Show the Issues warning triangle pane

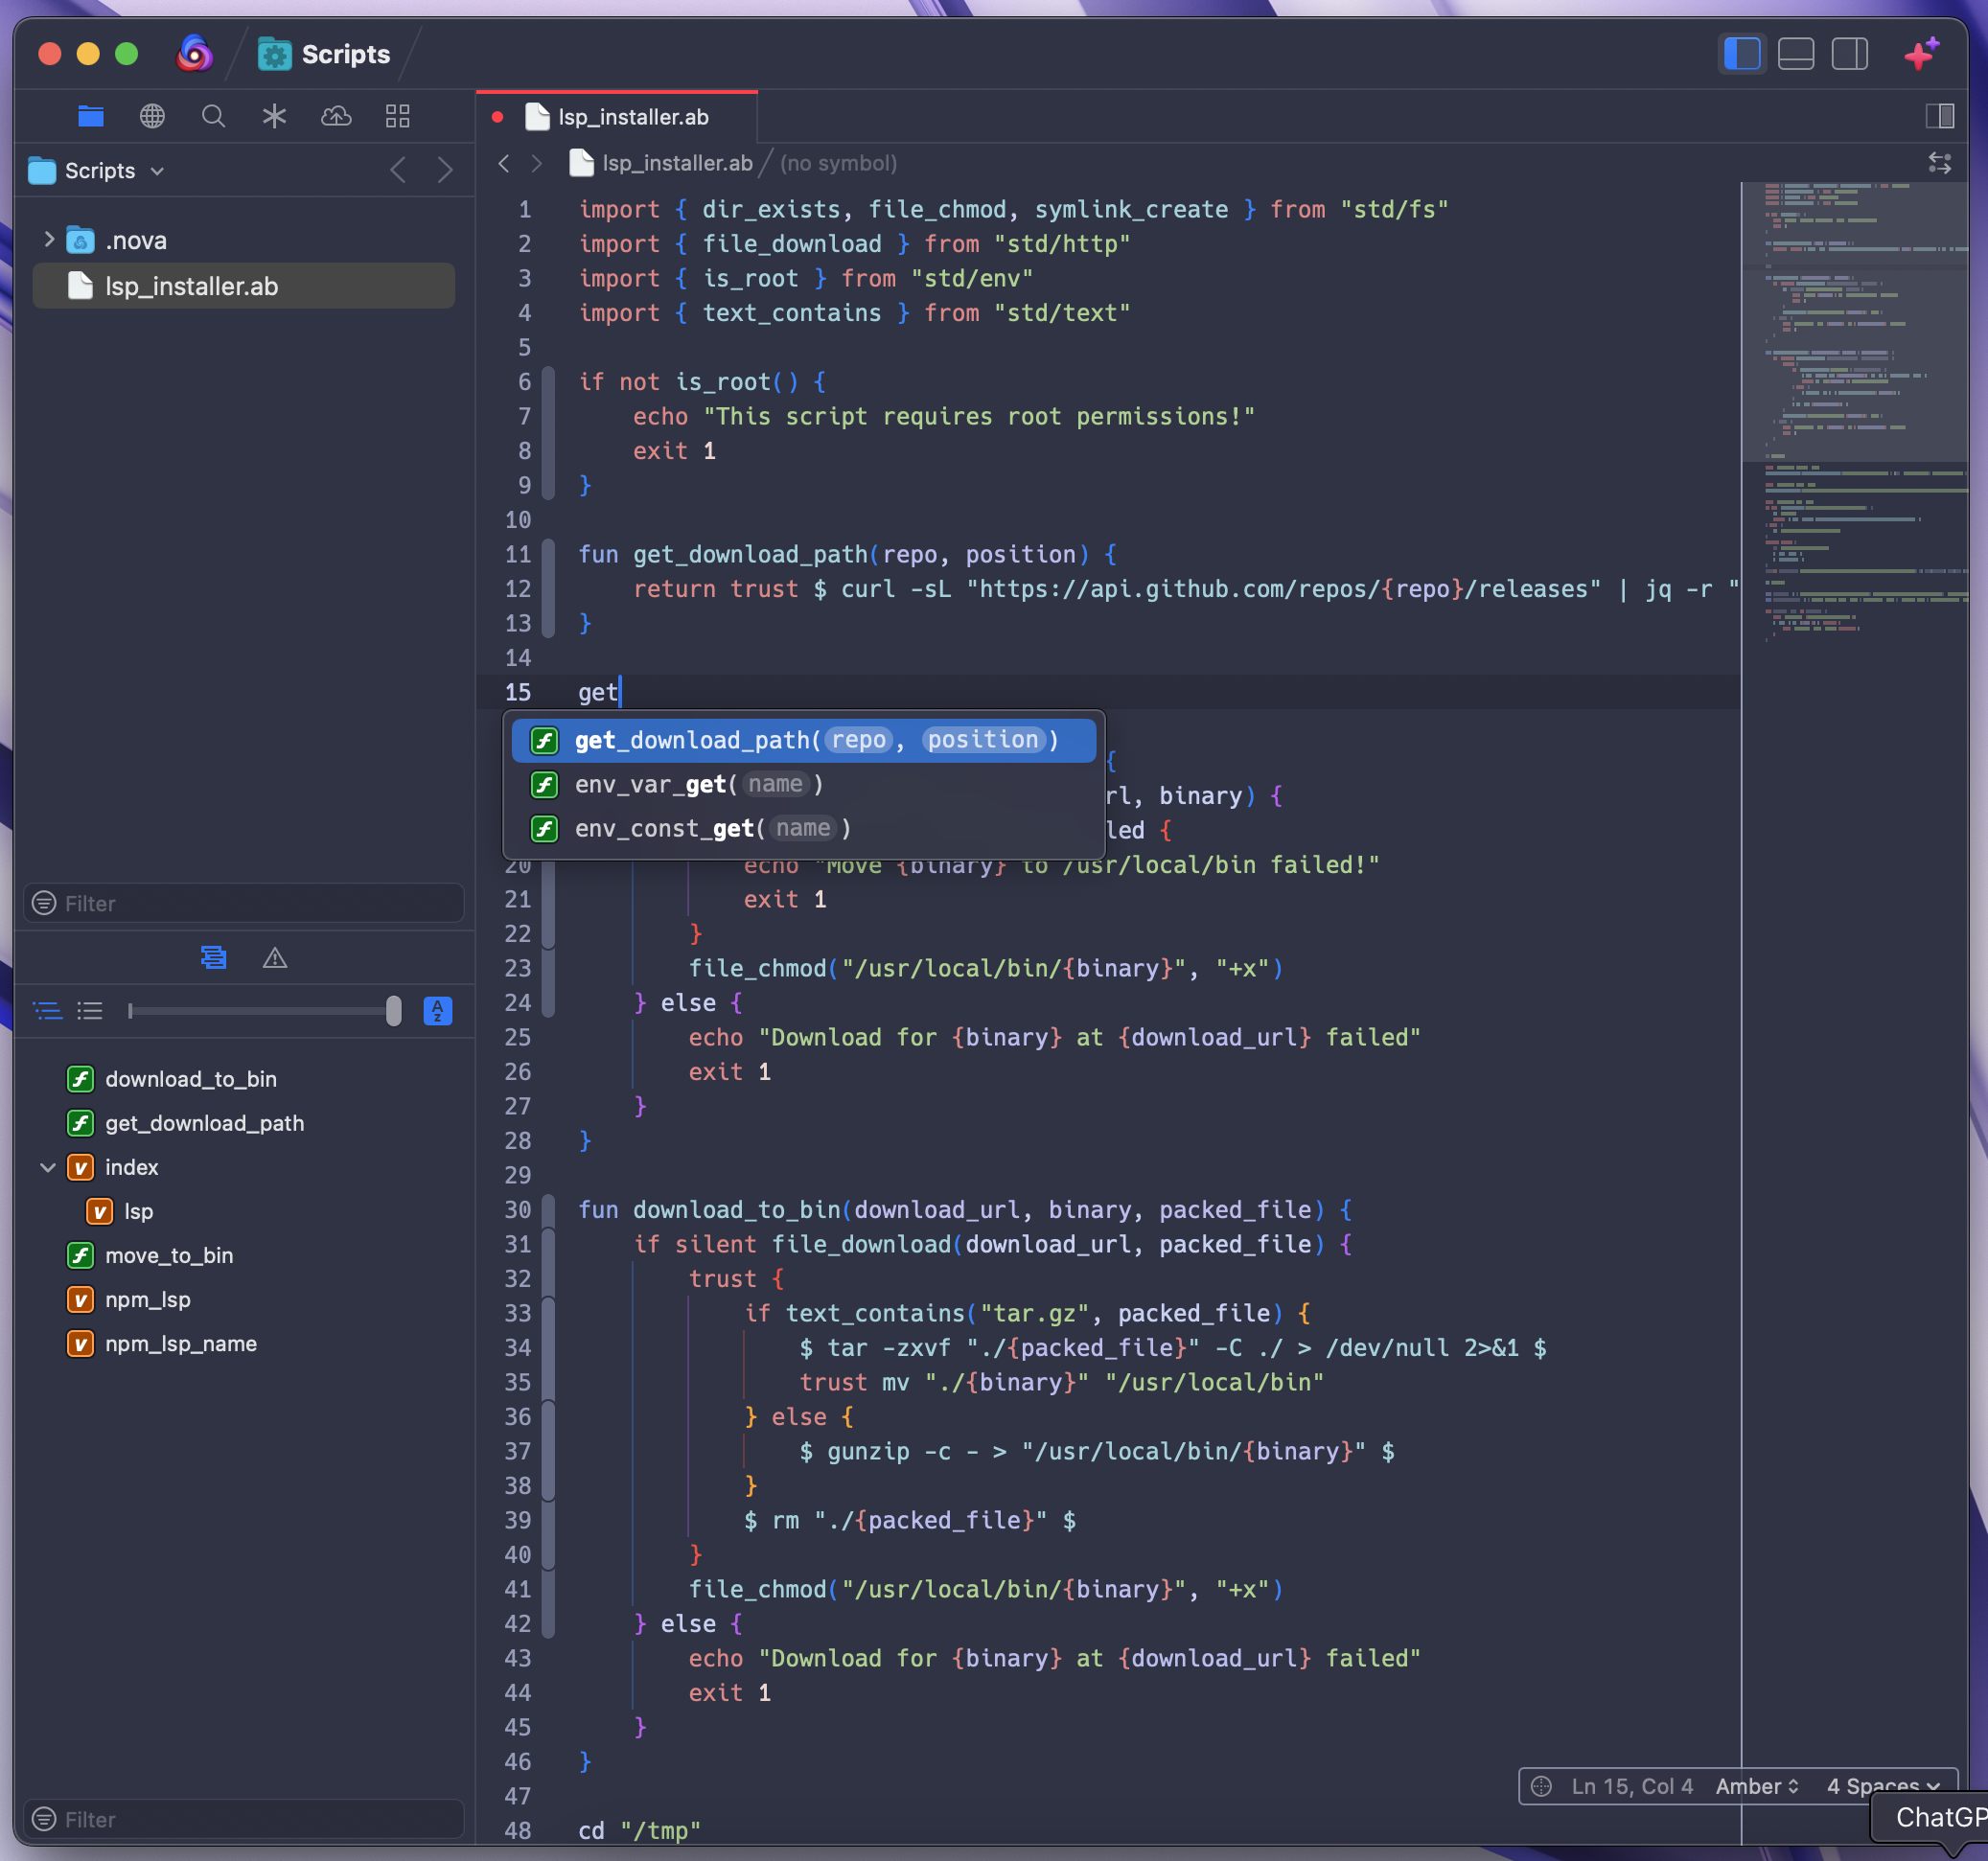tap(275, 958)
